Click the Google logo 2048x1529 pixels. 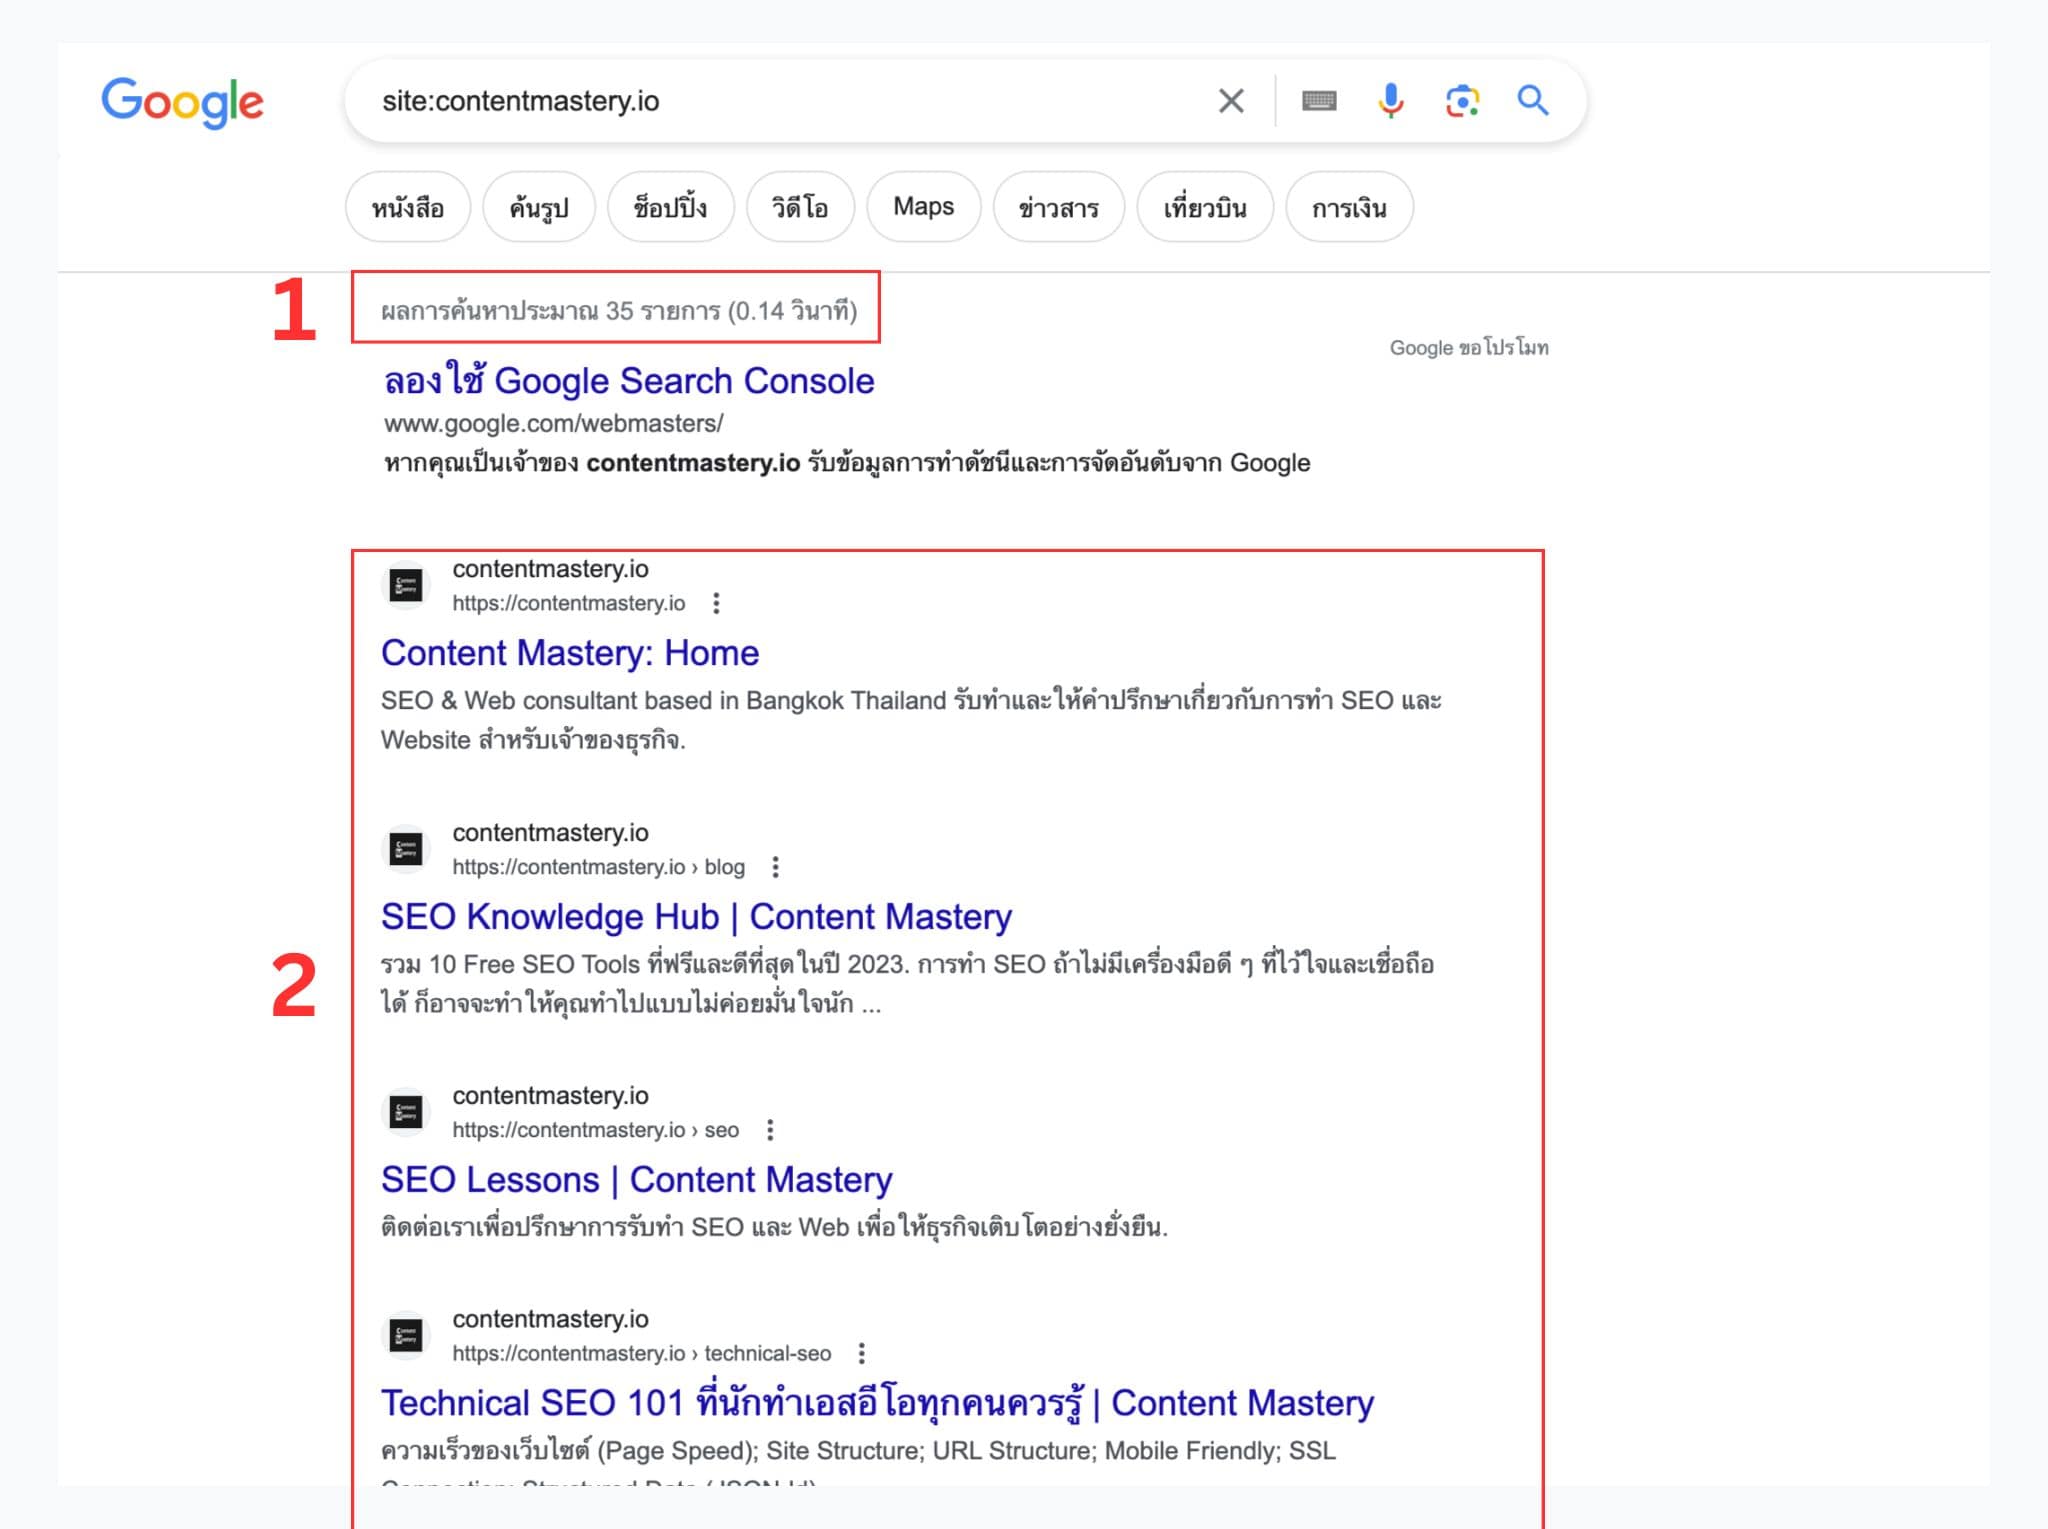coord(182,102)
